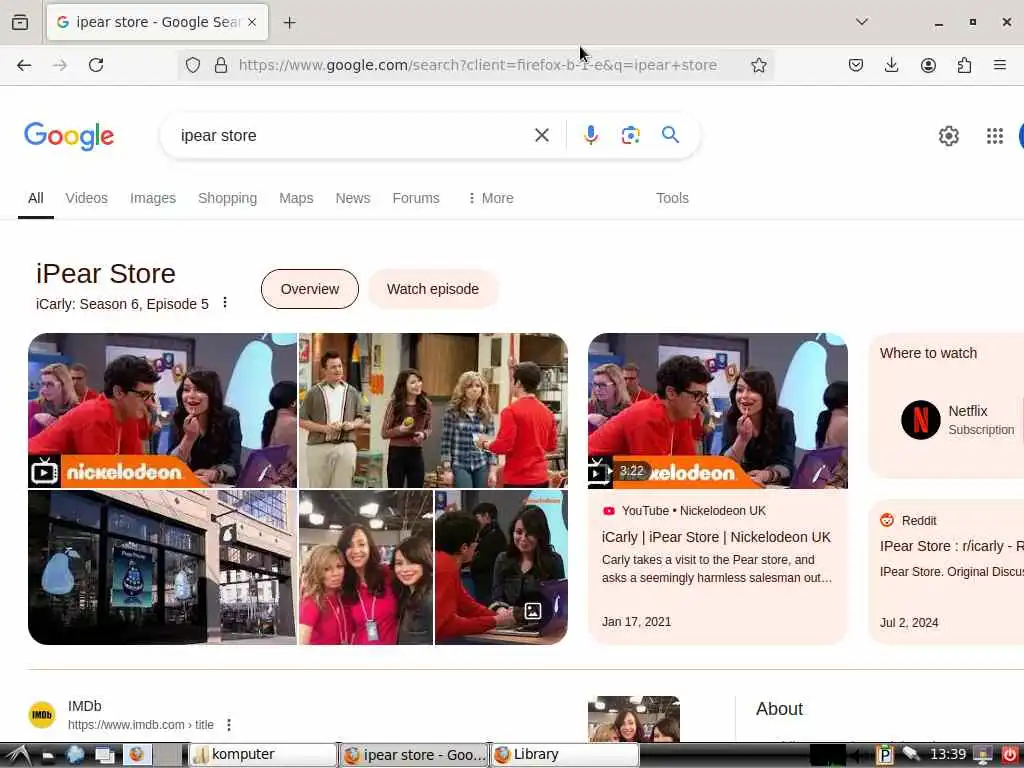Open the tracking protection shield icon

point(193,65)
